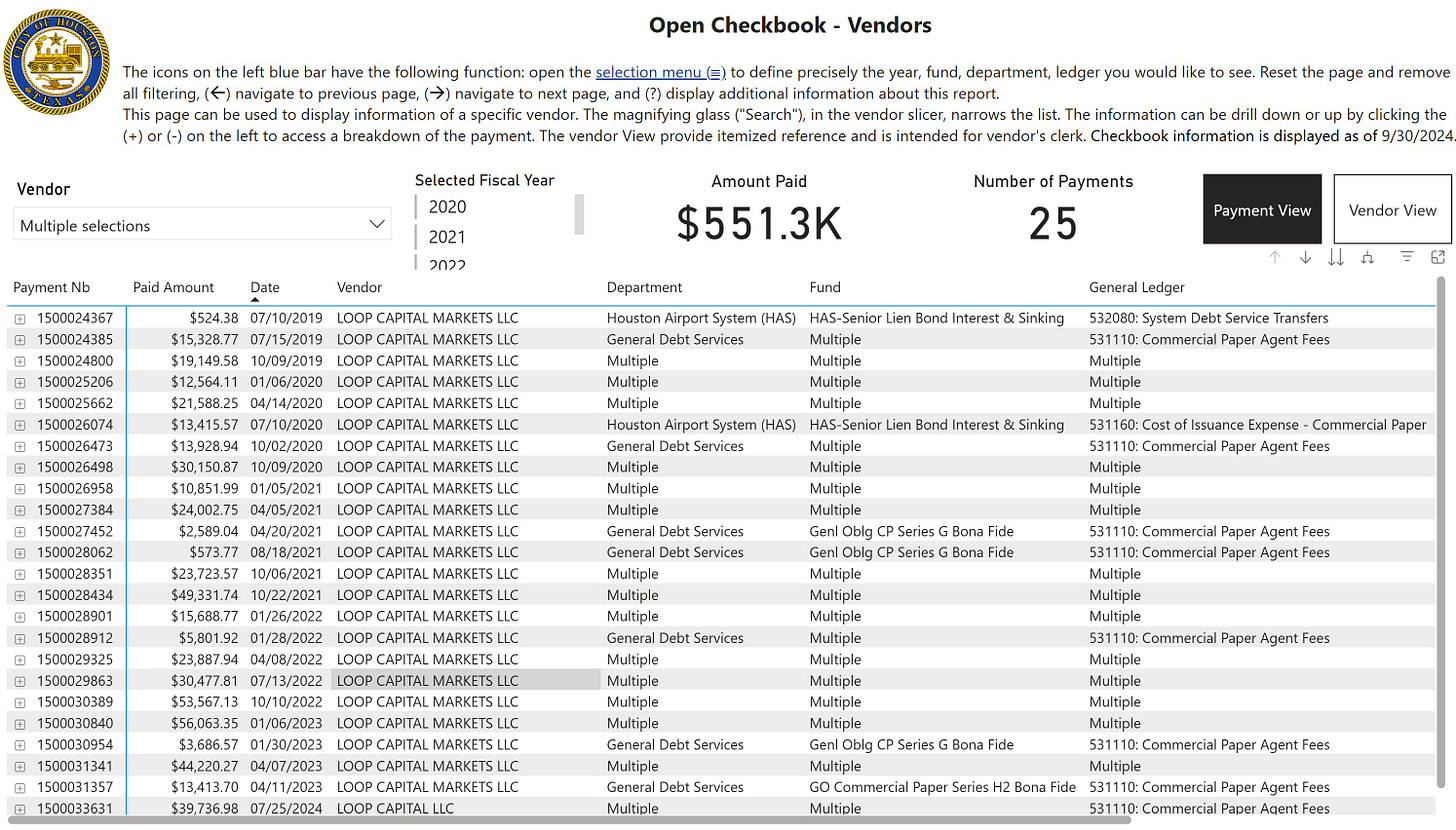
Task: Sort by Fund column header
Action: 826,287
